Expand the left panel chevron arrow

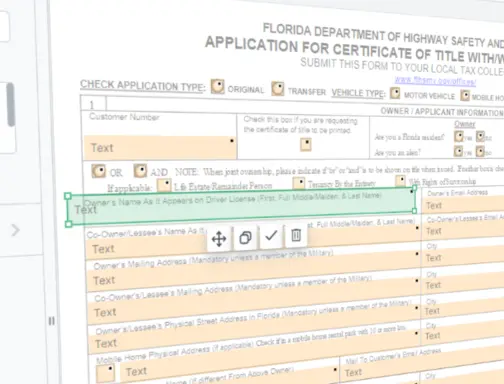point(15,230)
